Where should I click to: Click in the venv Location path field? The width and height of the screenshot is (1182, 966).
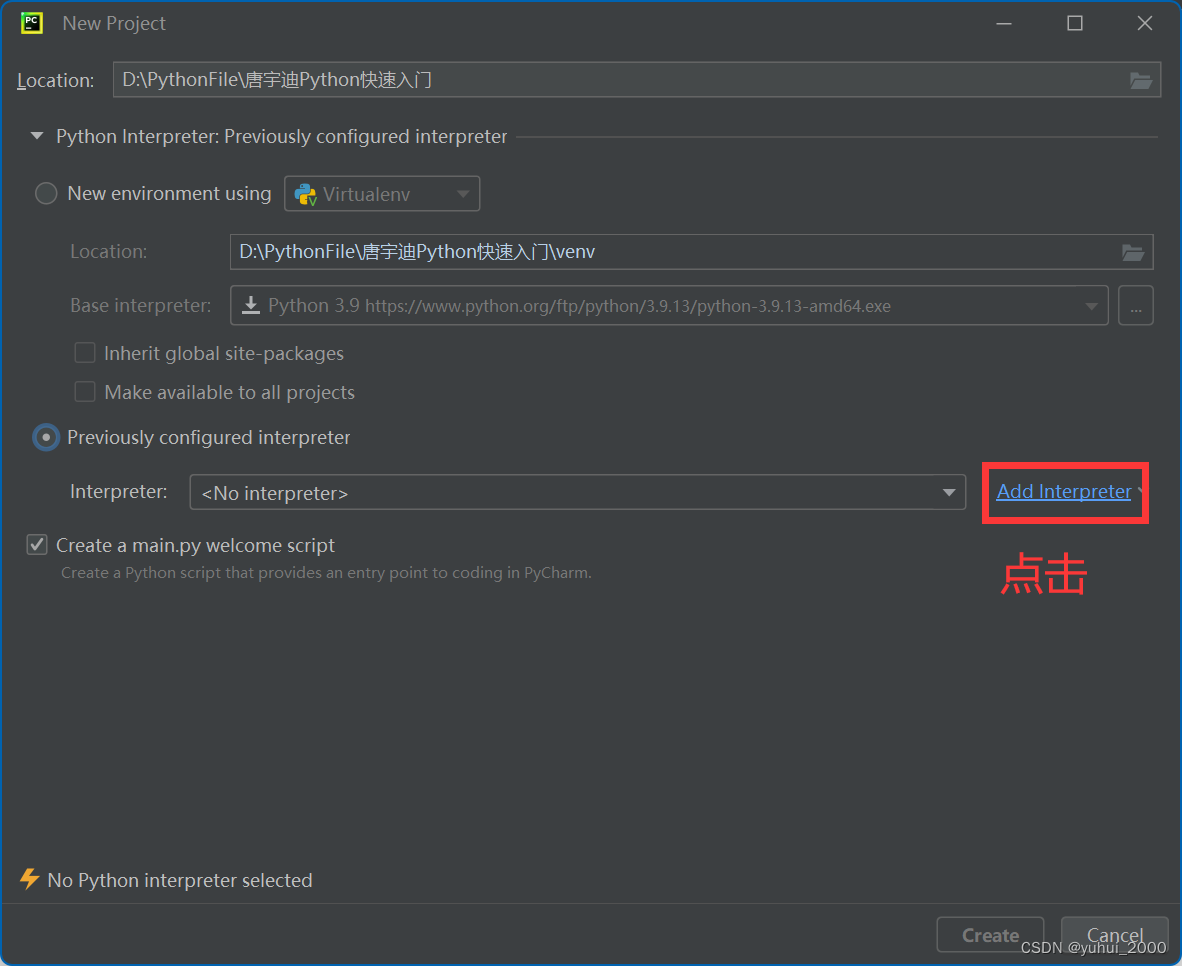691,252
